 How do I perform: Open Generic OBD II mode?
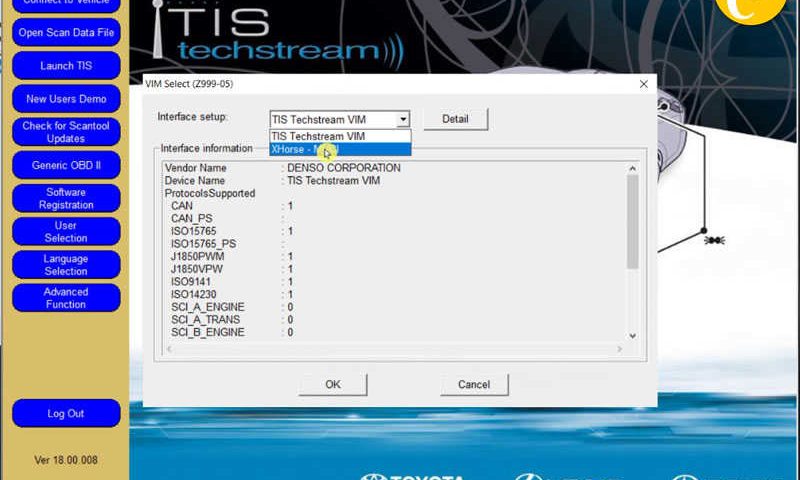66,165
